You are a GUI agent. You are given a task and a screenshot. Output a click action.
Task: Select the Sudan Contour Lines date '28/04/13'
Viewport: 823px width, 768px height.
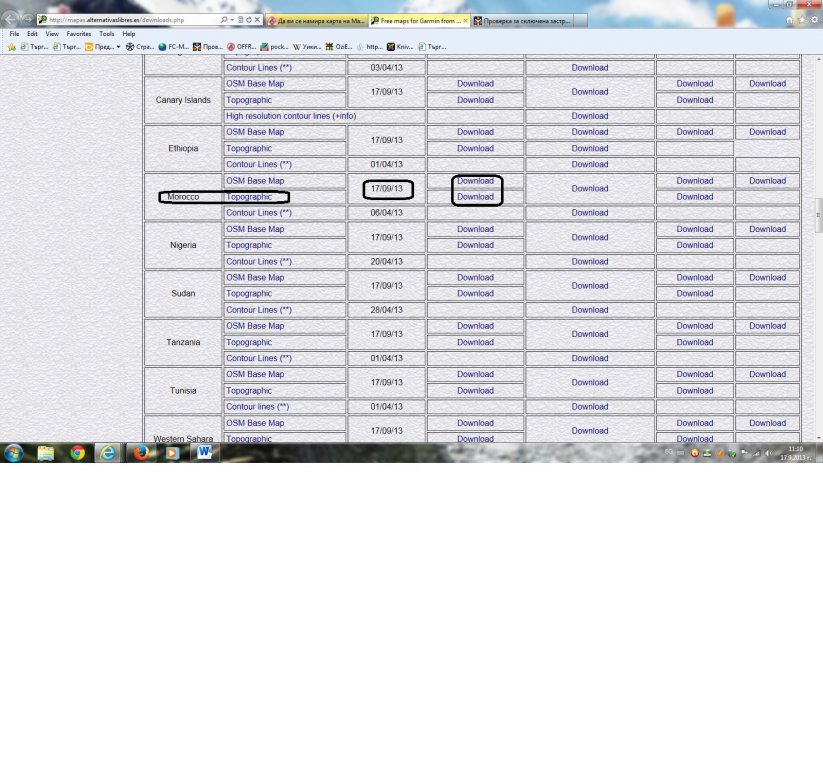[386, 310]
